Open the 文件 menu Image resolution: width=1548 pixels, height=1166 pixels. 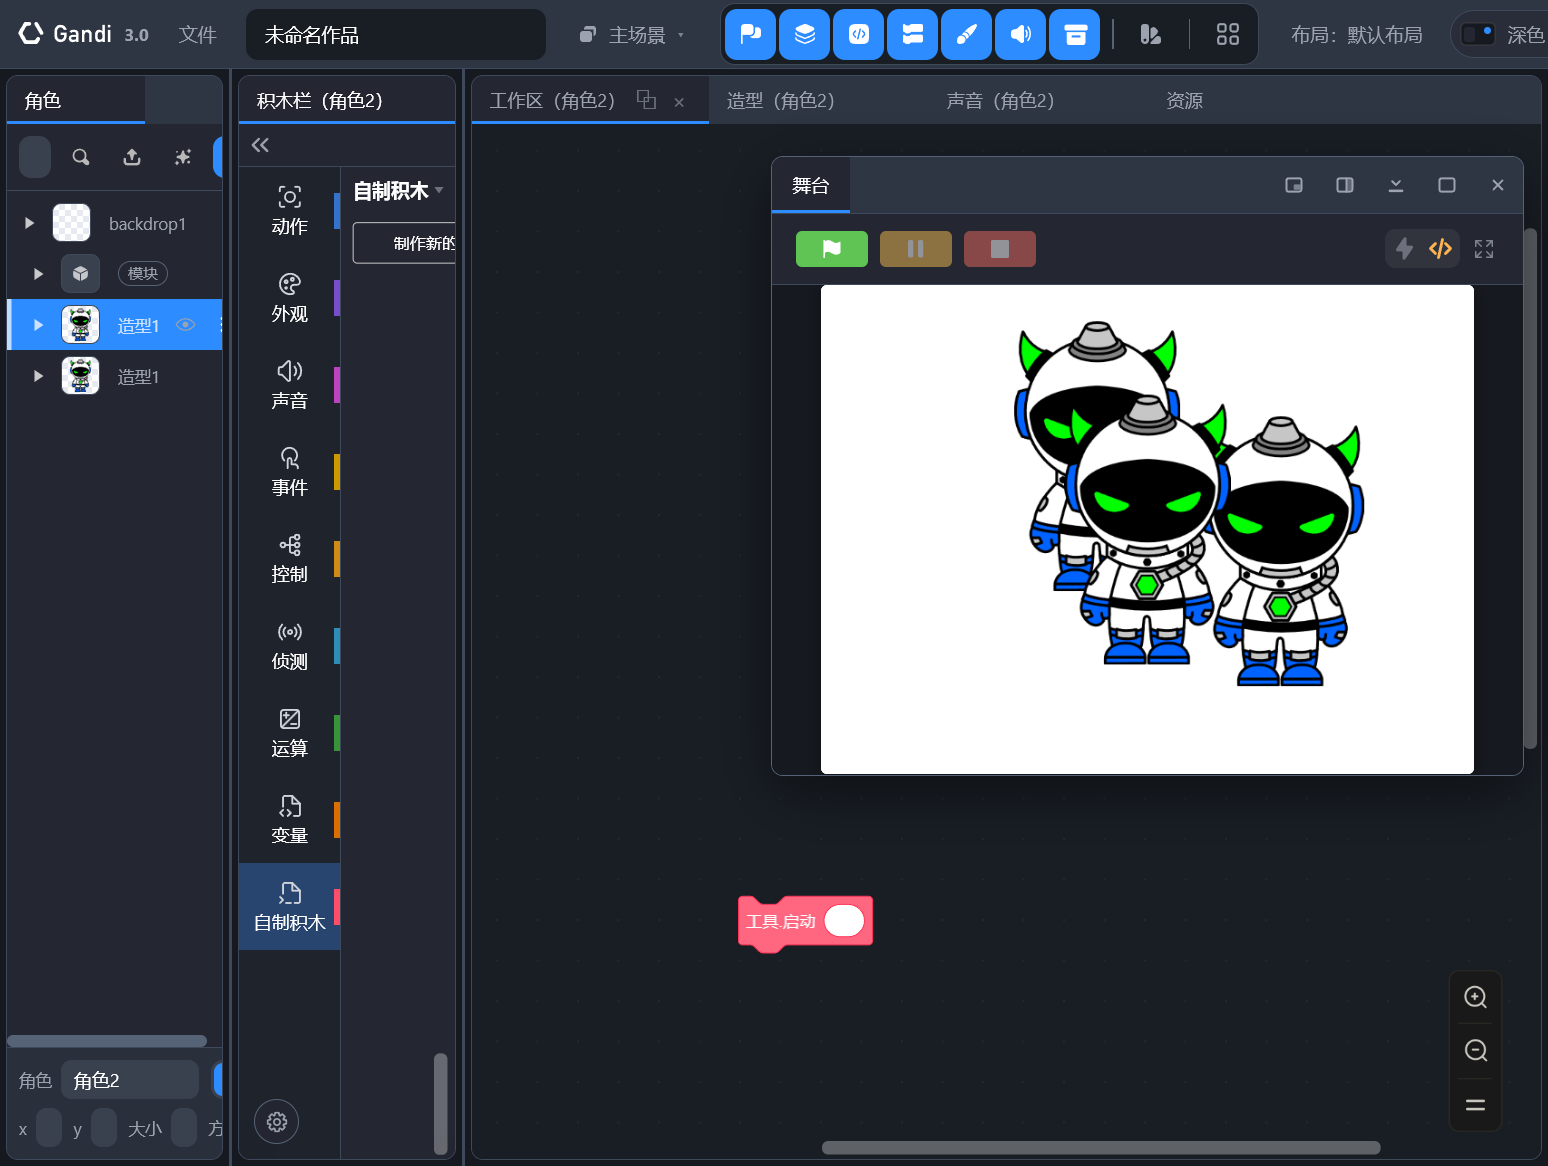197,35
